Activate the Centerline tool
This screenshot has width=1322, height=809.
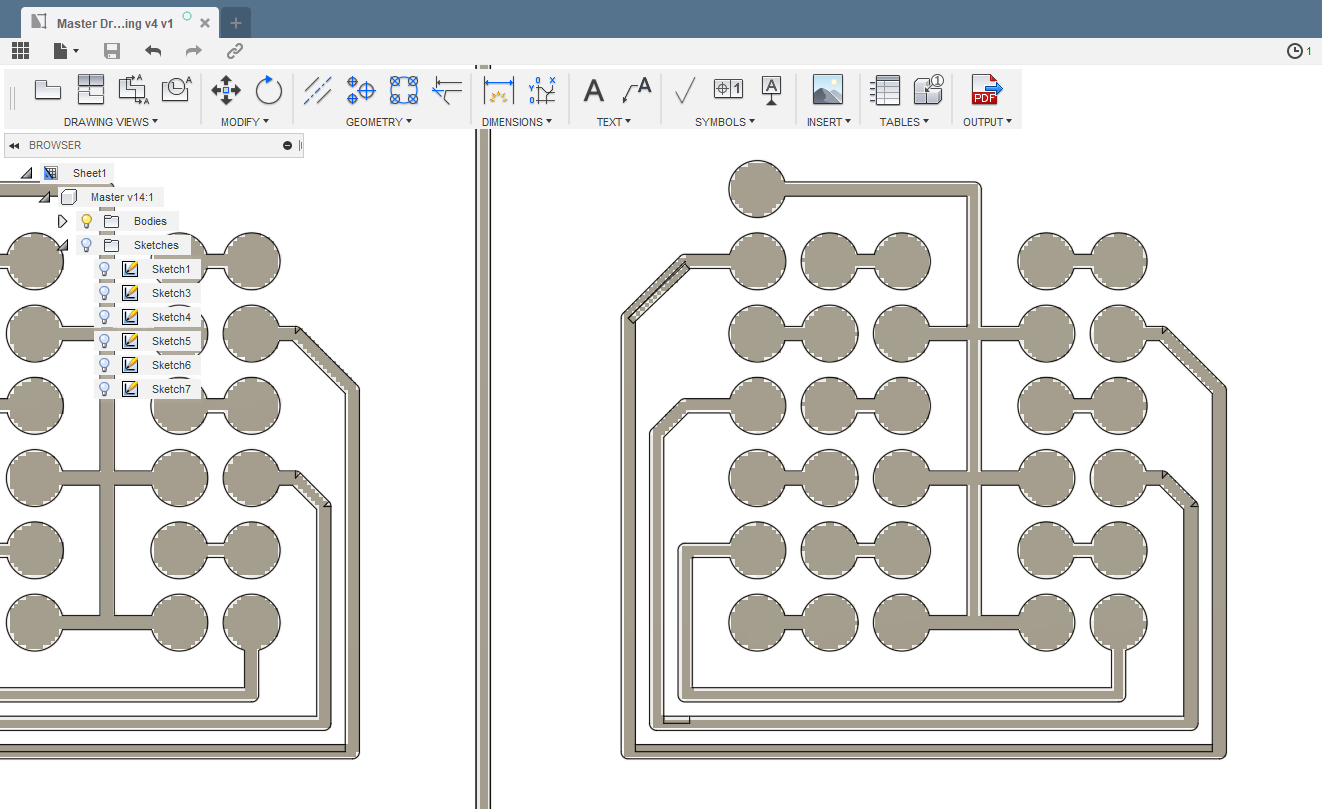click(x=318, y=90)
